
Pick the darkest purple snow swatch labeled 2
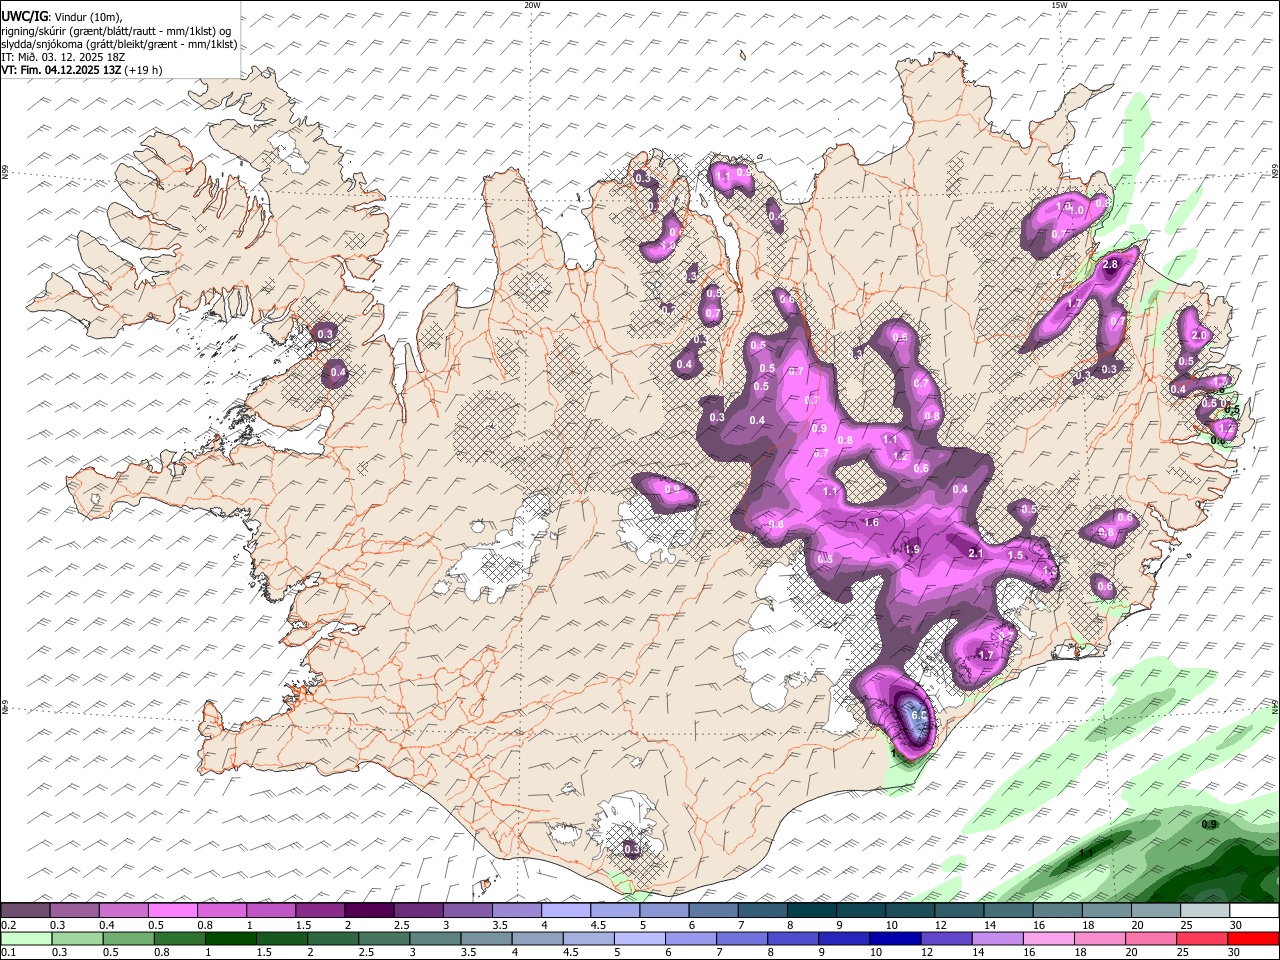pos(368,911)
